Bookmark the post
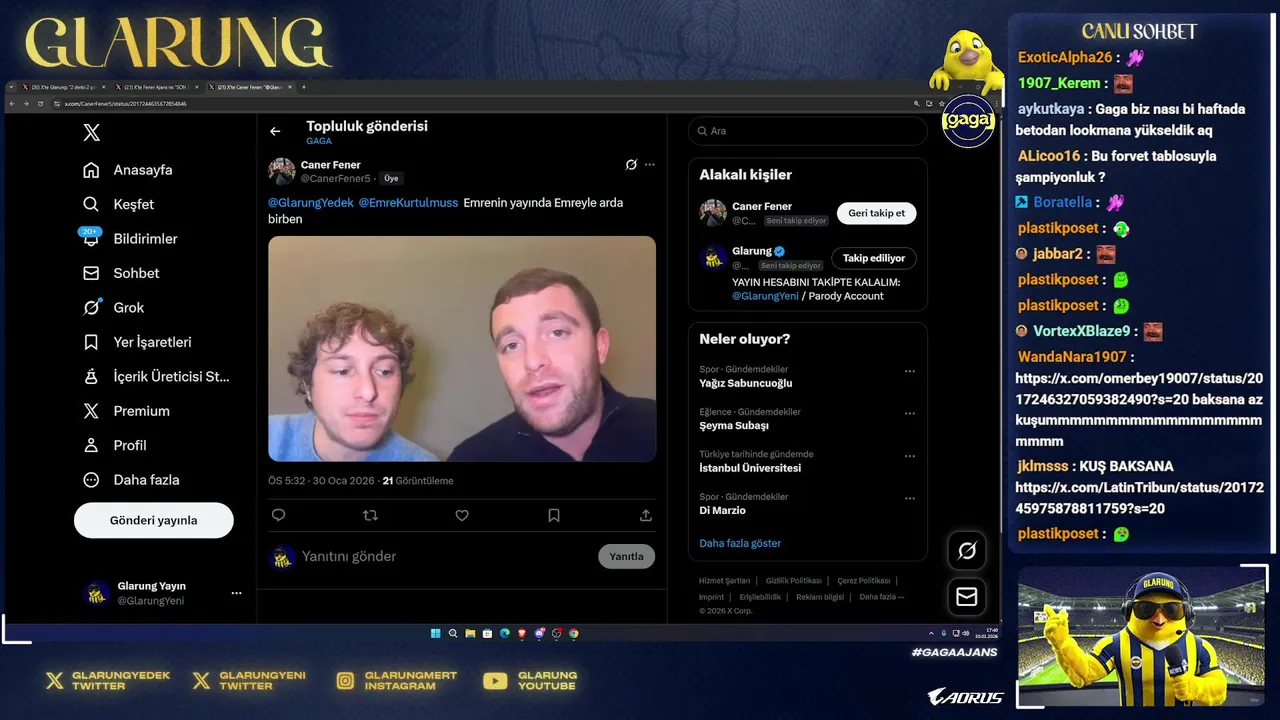 554,515
